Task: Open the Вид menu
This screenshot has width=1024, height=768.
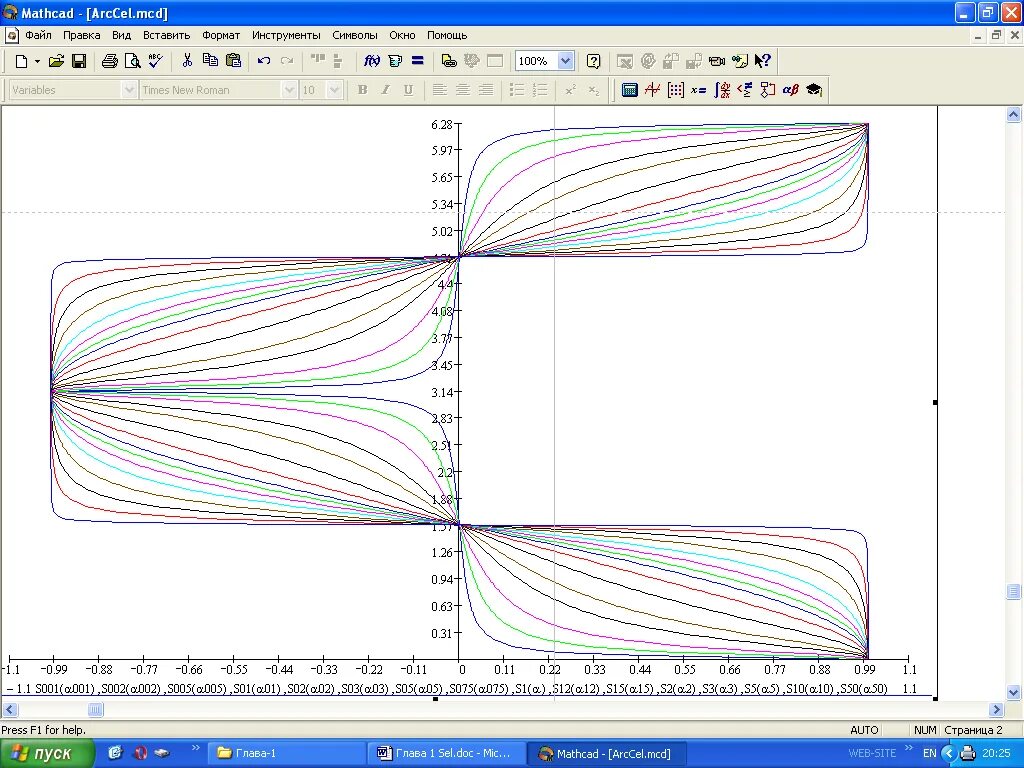Action: click(121, 35)
